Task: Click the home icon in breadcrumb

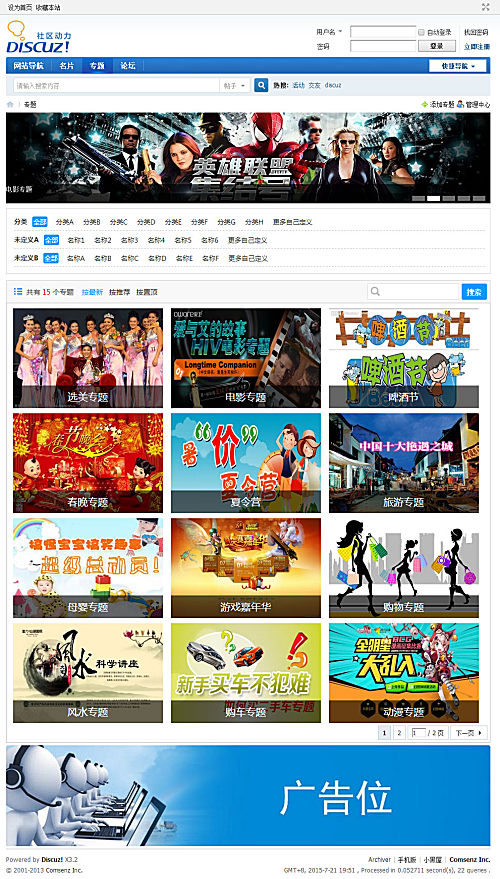Action: (10, 104)
